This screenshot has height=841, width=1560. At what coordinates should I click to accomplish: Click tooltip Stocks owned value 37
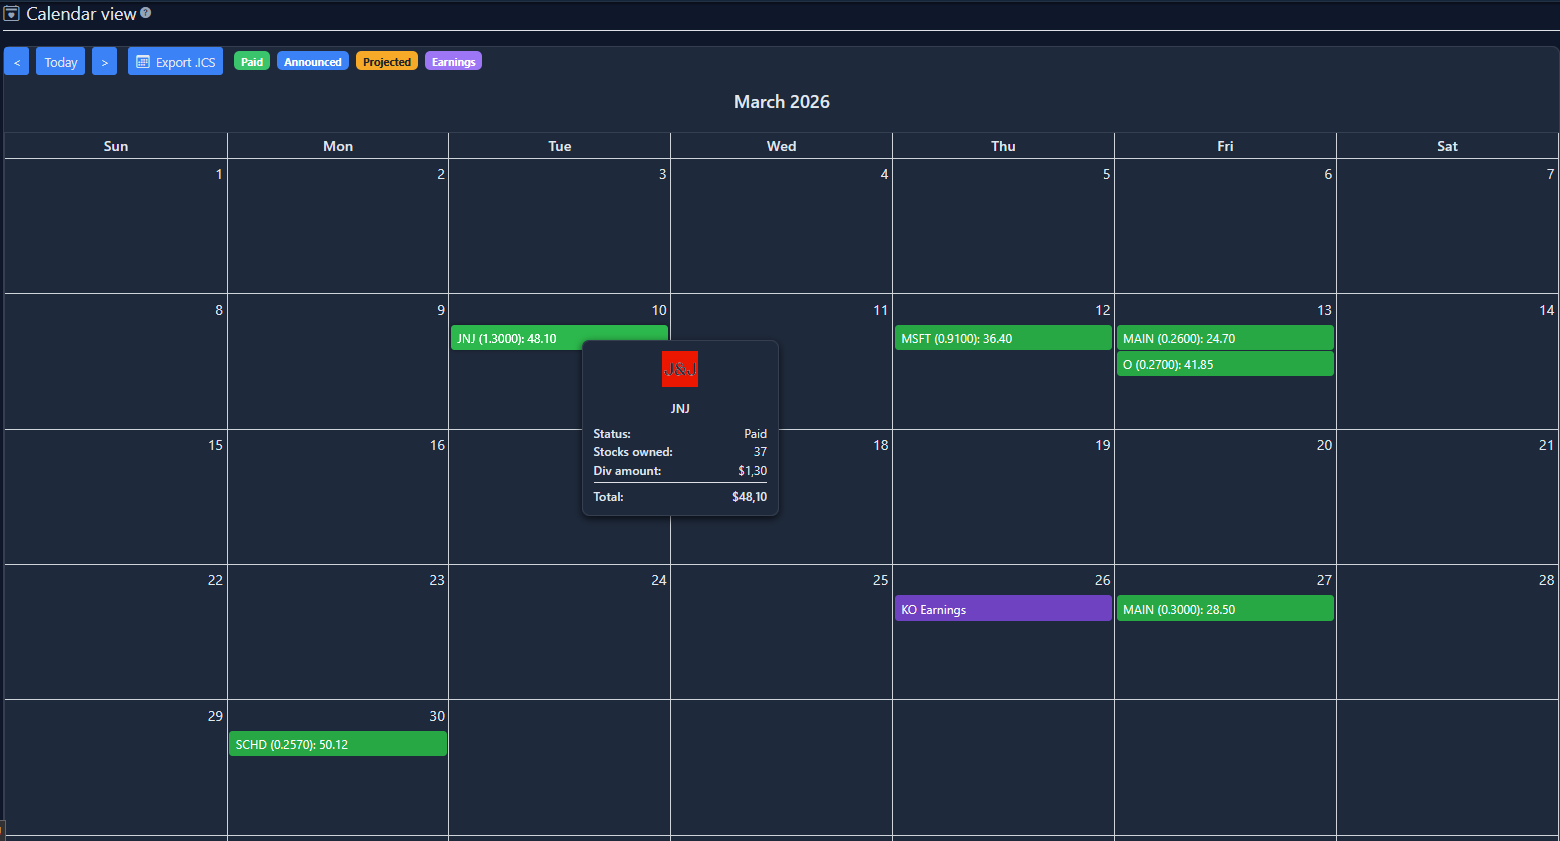[760, 452]
